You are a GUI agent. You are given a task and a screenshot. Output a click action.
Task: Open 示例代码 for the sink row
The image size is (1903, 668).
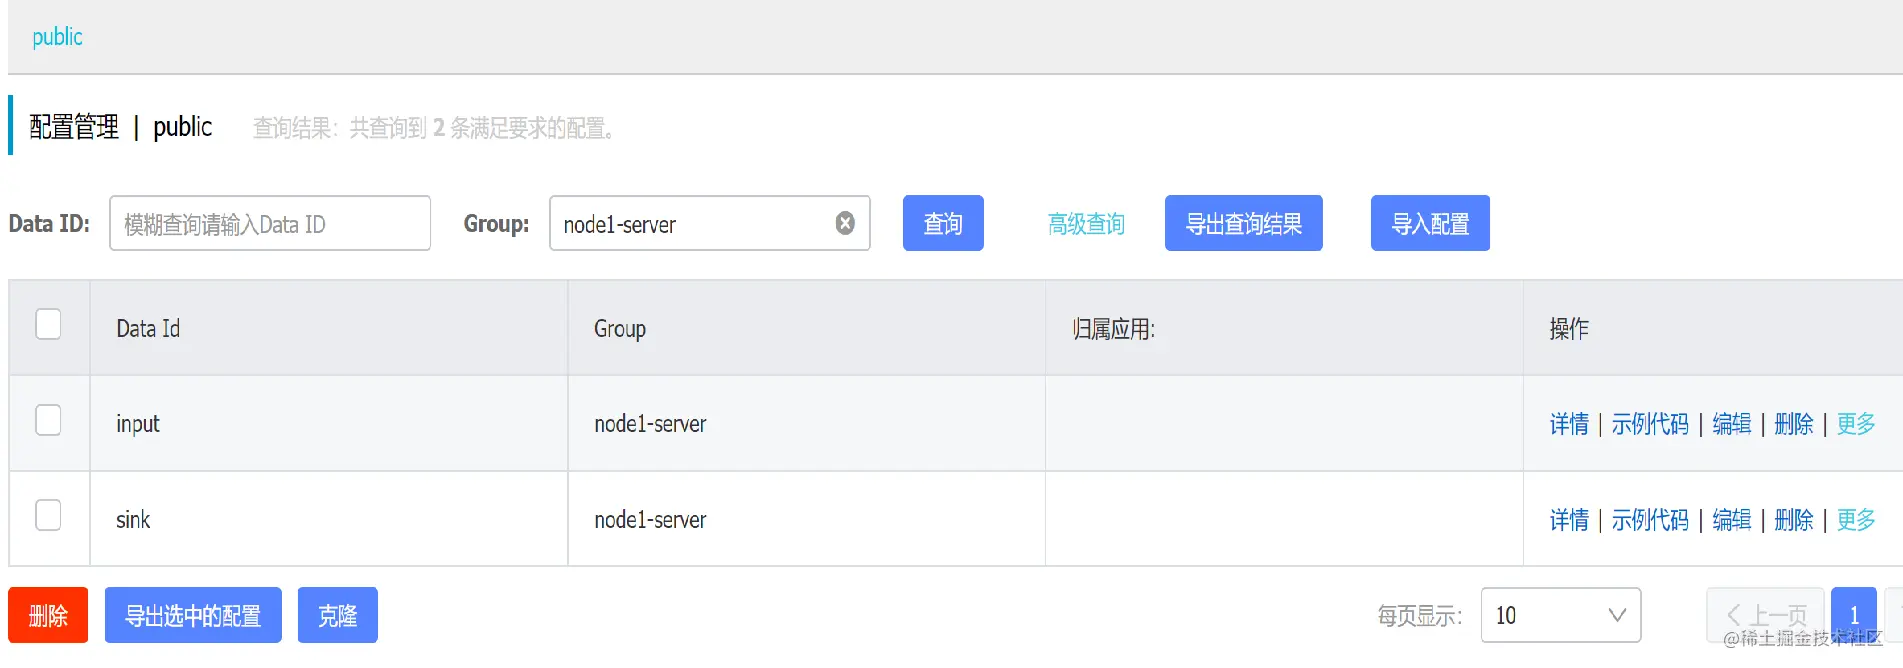click(x=1650, y=520)
